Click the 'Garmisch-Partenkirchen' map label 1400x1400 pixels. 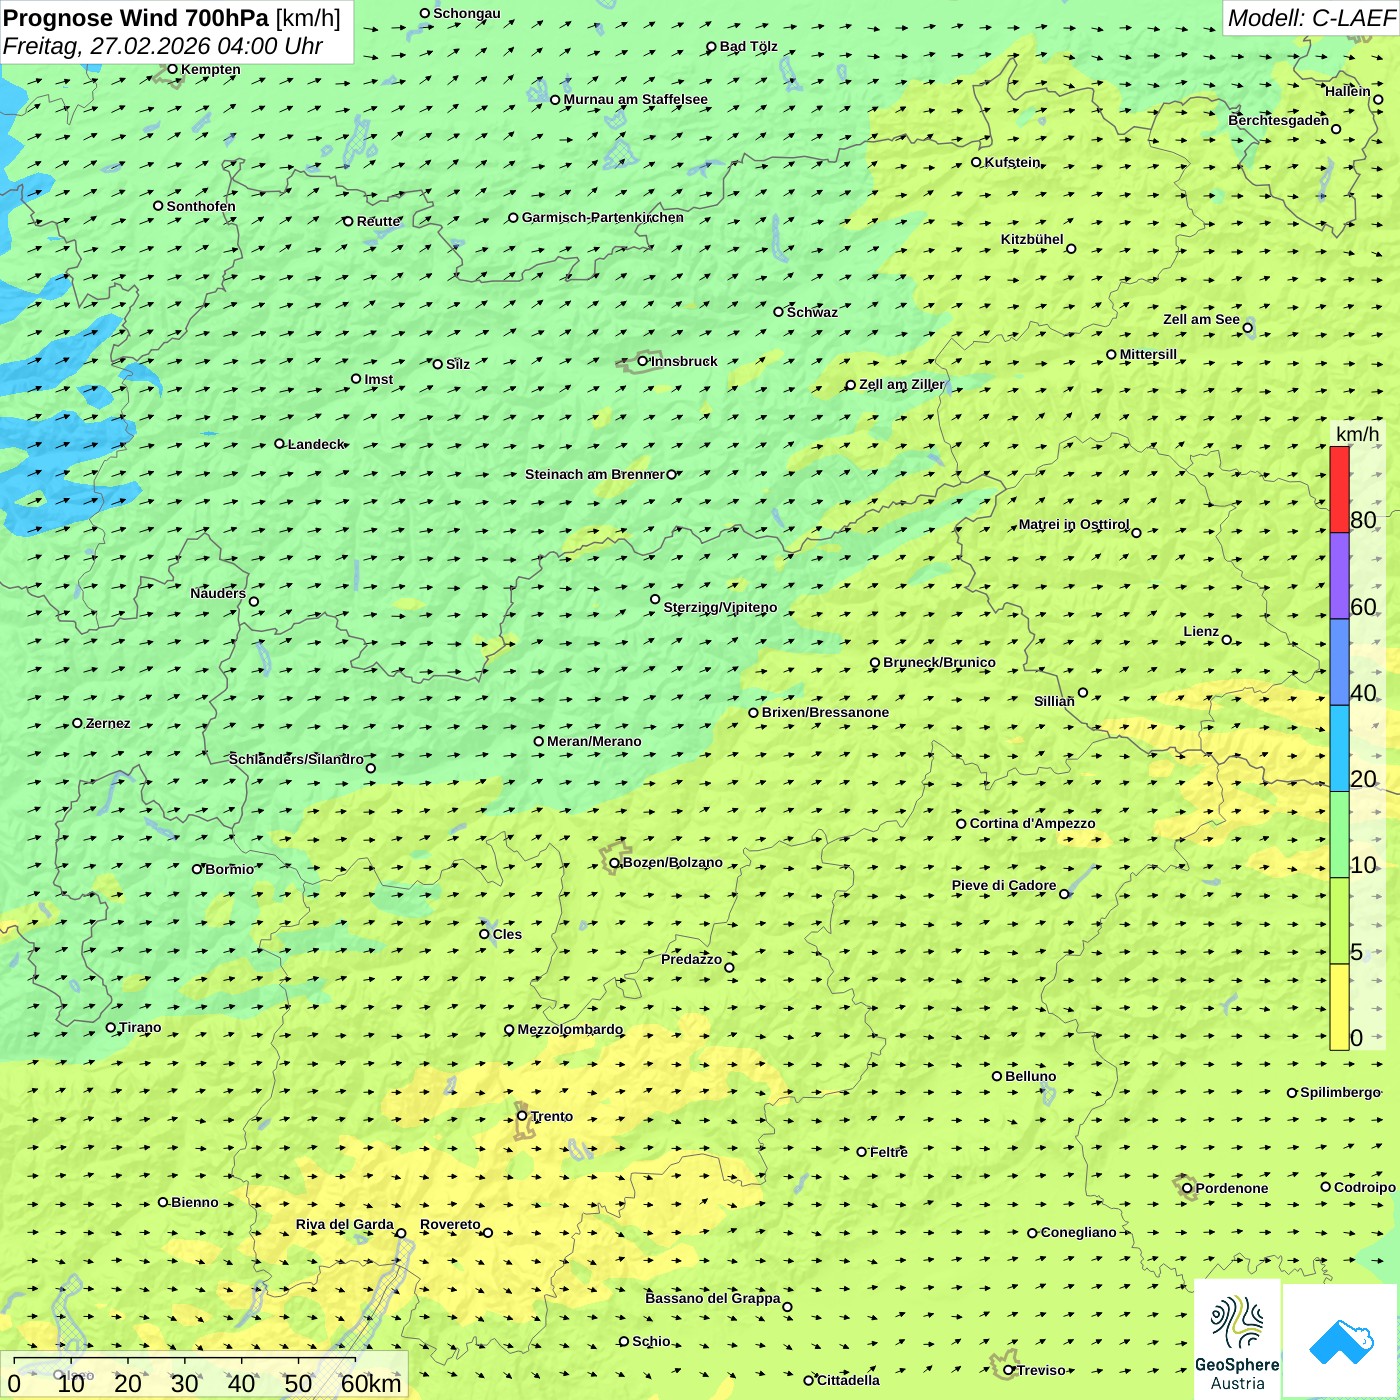click(603, 217)
